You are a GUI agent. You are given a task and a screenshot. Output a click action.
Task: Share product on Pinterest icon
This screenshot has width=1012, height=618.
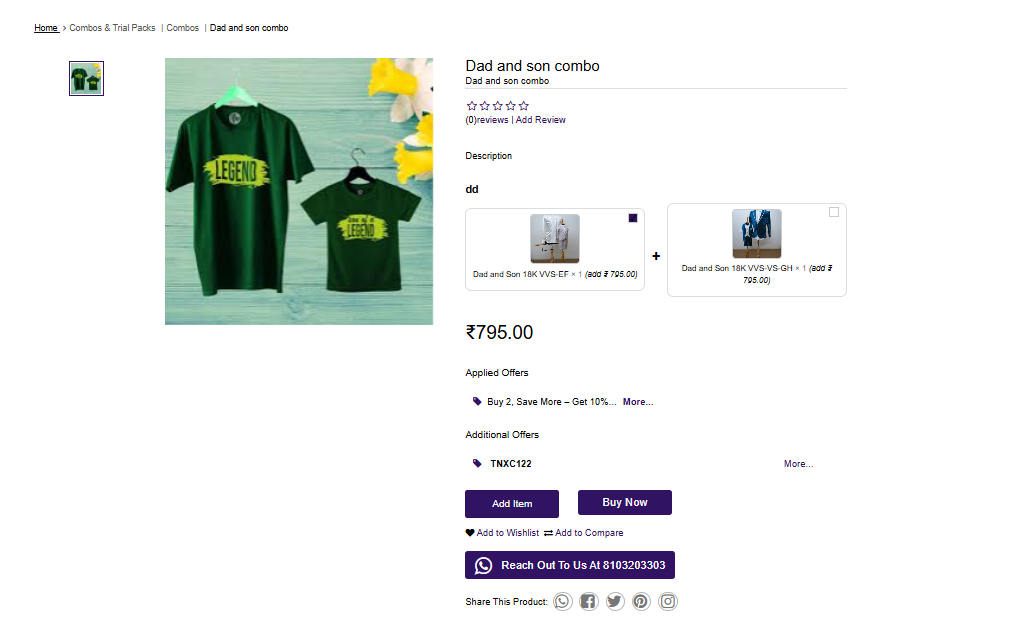point(641,602)
